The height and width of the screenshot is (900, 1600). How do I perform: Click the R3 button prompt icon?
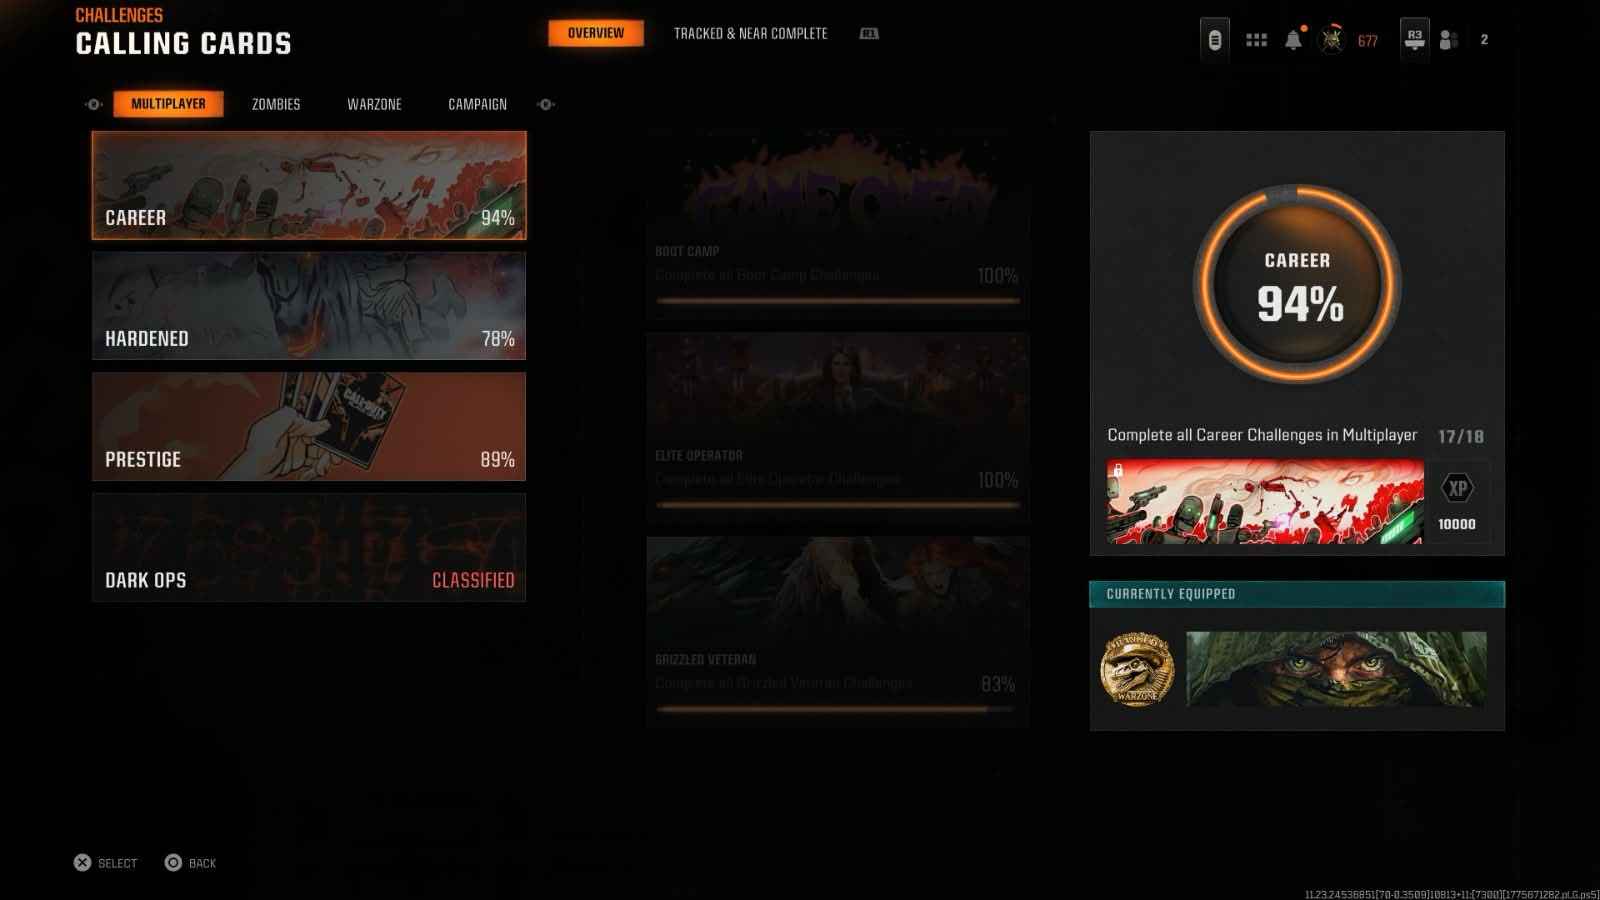tap(1414, 39)
